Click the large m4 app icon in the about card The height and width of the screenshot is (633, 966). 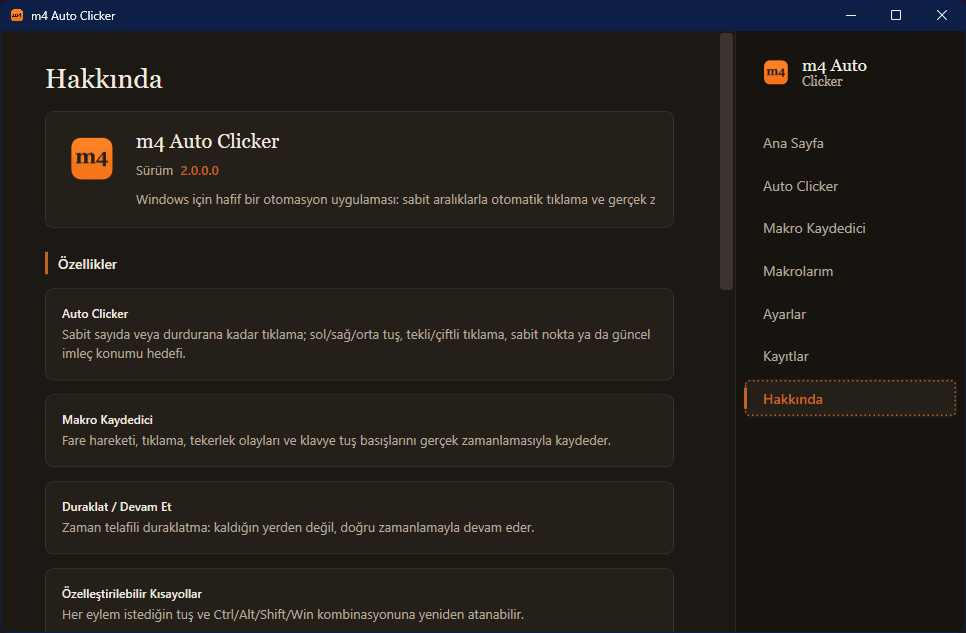point(92,158)
